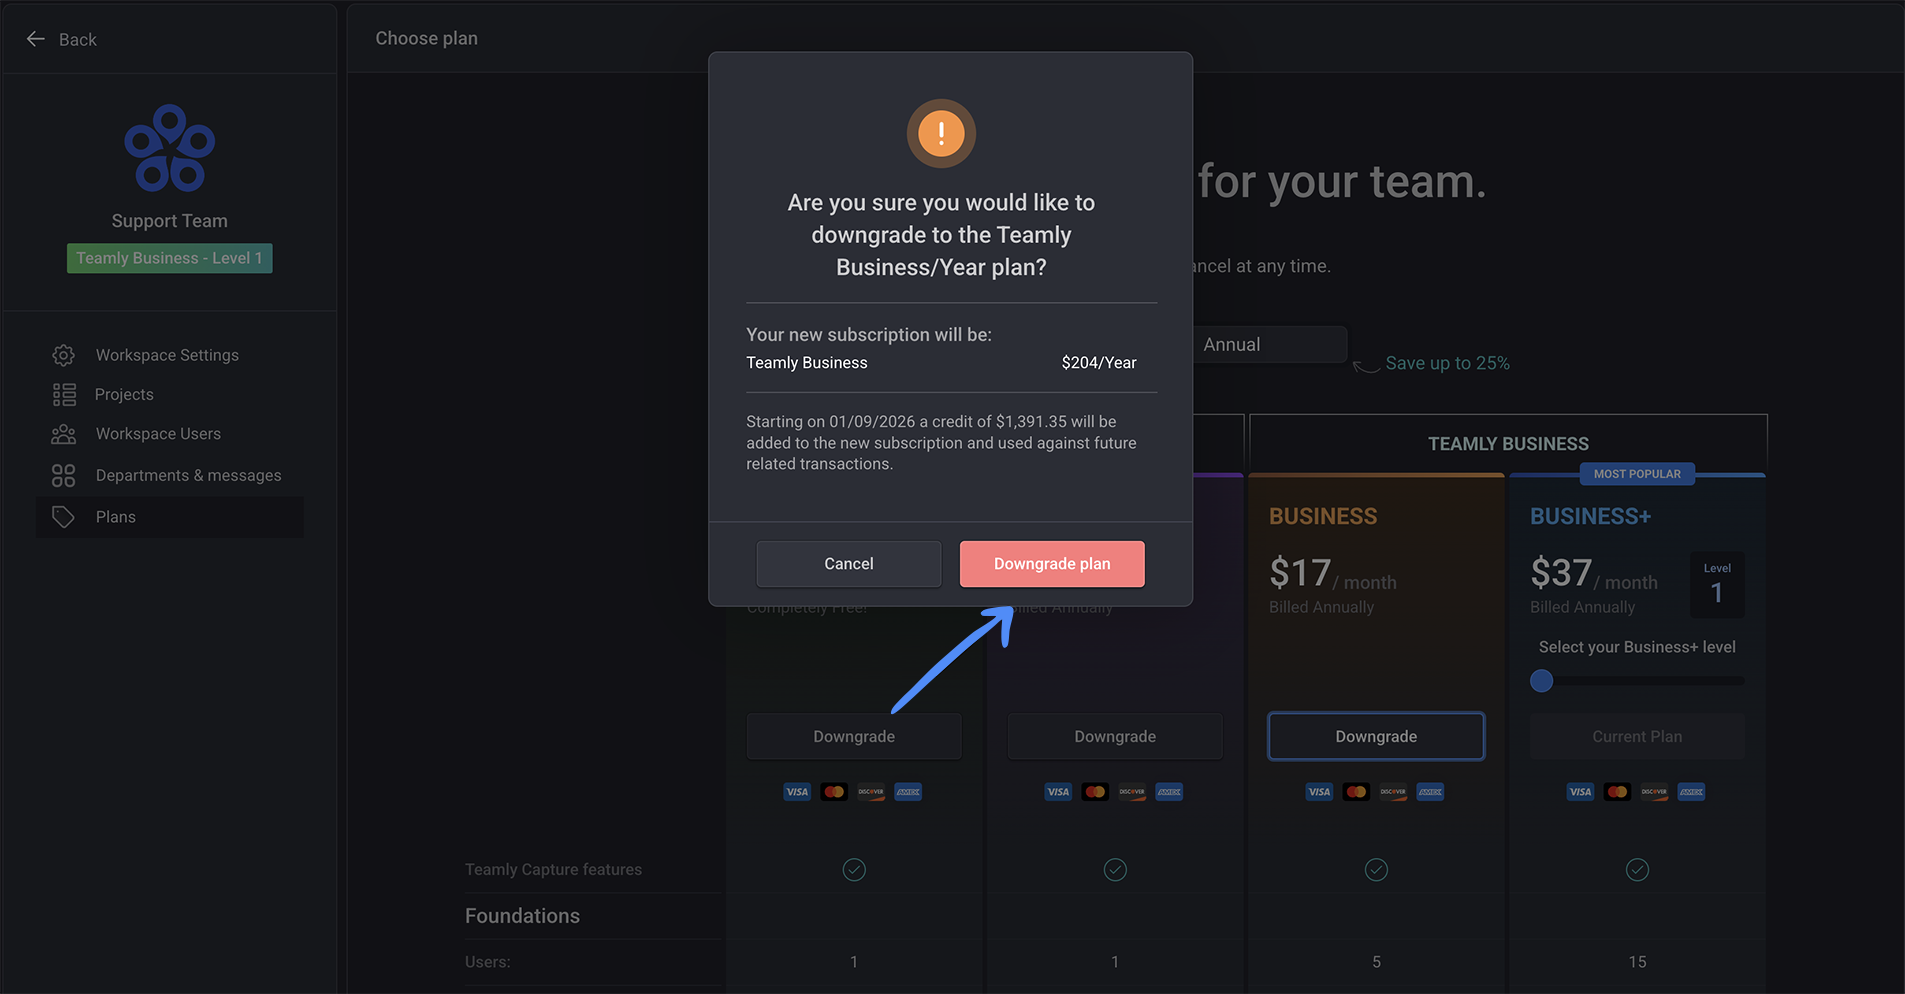Screen dimensions: 1905x994
Task: Click Capture features checkmark in first column
Action: [x=854, y=870]
